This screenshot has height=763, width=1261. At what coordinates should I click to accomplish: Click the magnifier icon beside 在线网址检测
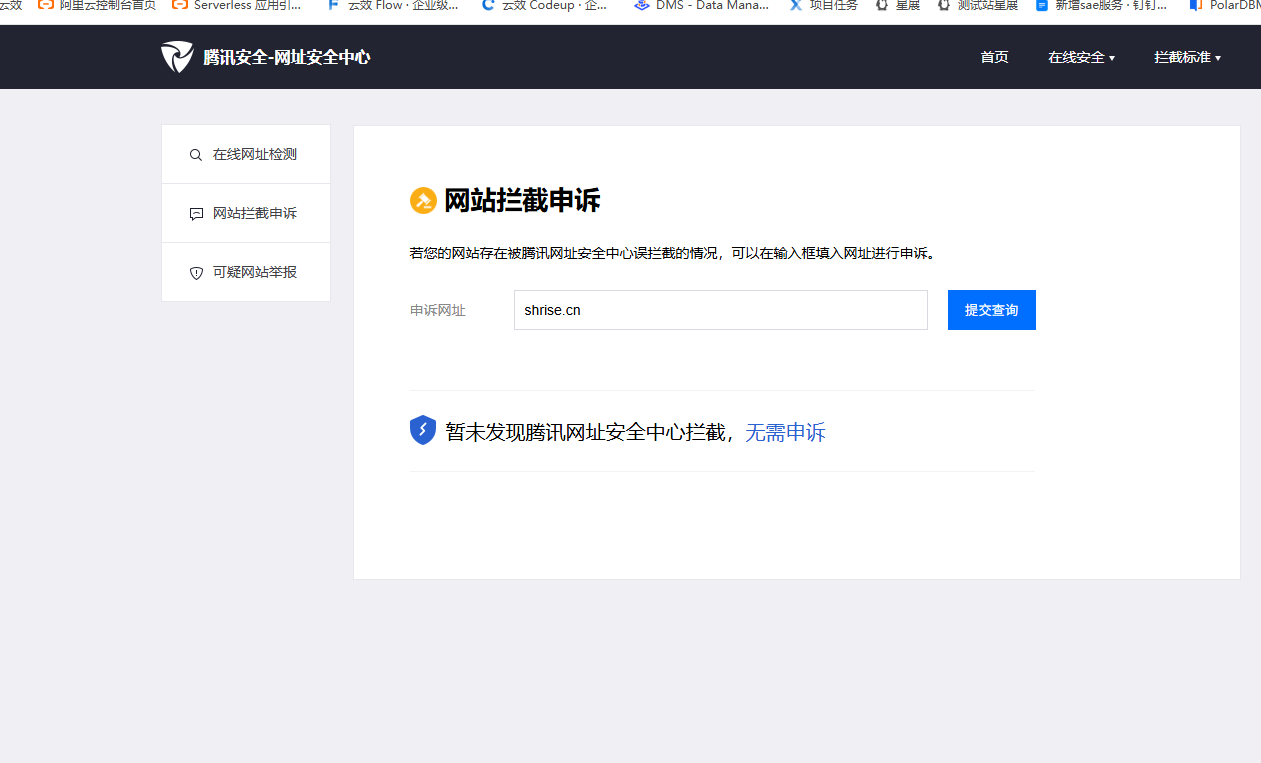196,155
